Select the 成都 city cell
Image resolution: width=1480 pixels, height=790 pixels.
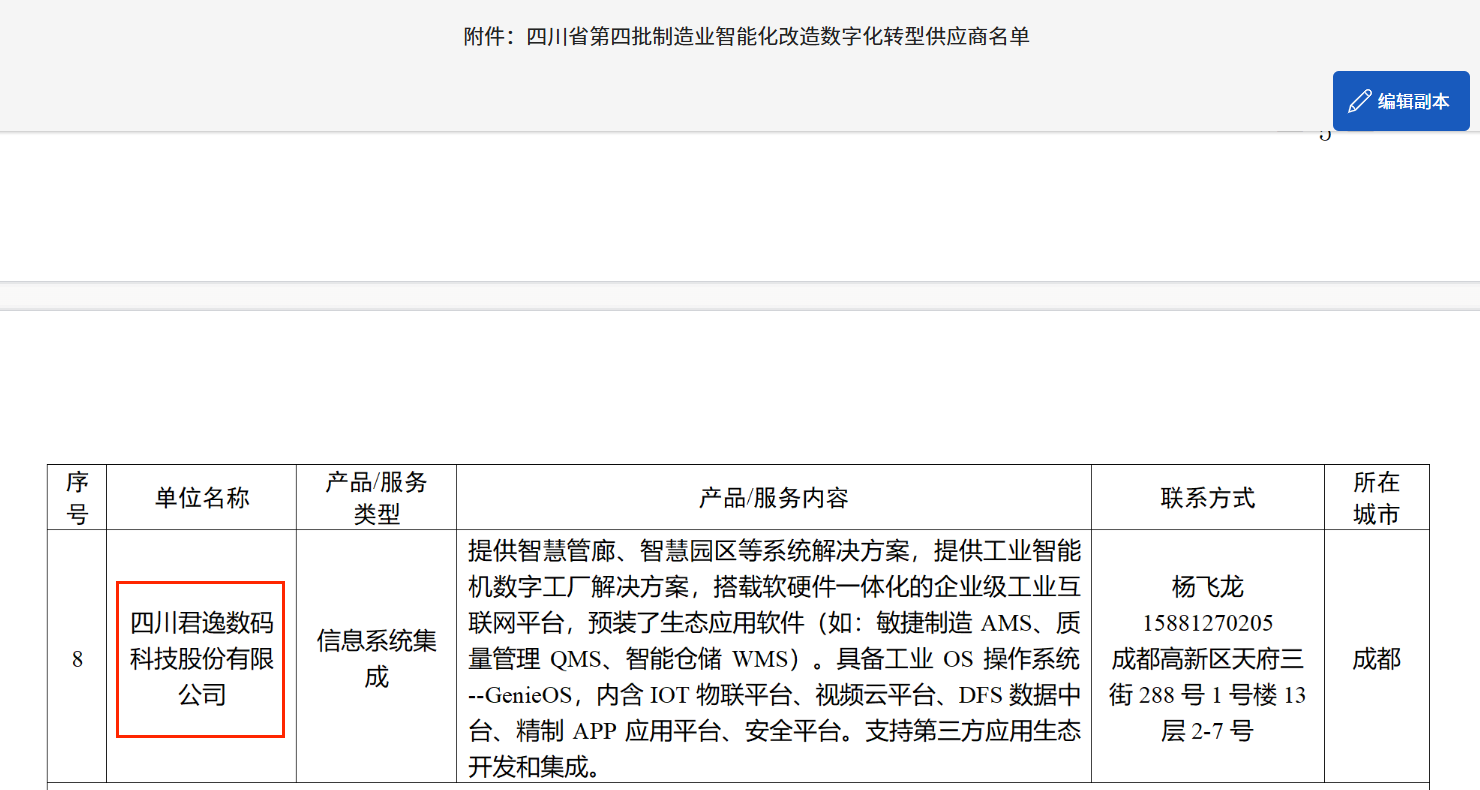pos(1376,660)
